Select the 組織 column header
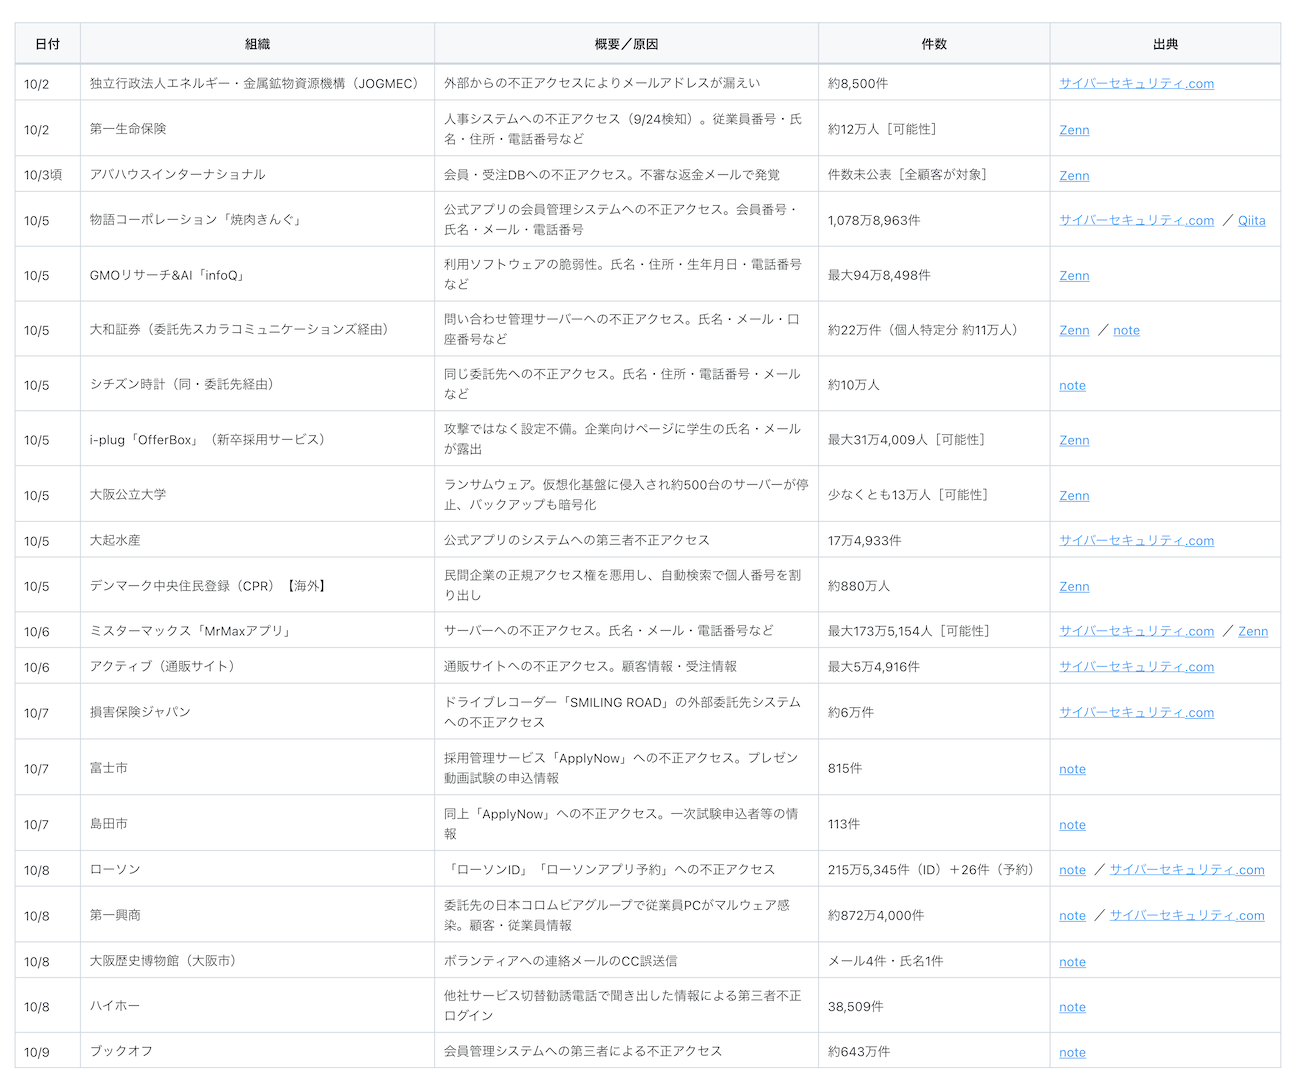The width and height of the screenshot is (1296, 1090). (258, 44)
